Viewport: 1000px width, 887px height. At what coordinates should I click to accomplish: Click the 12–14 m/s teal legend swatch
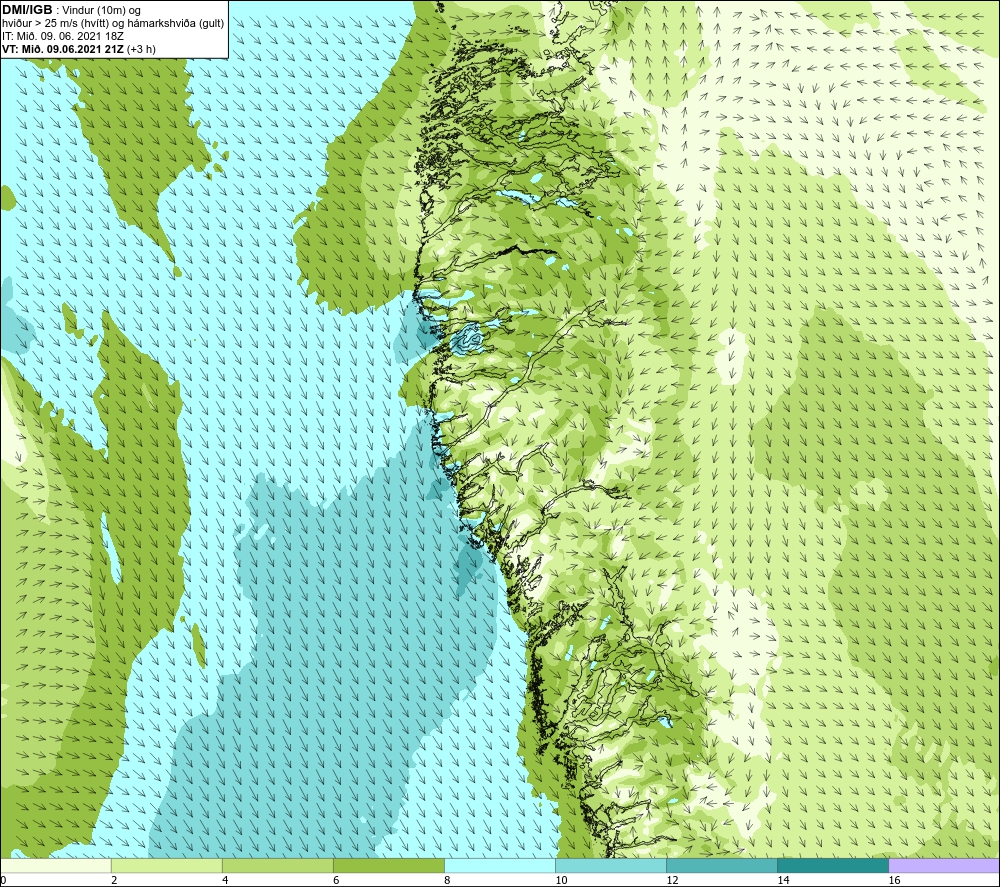coord(722,866)
